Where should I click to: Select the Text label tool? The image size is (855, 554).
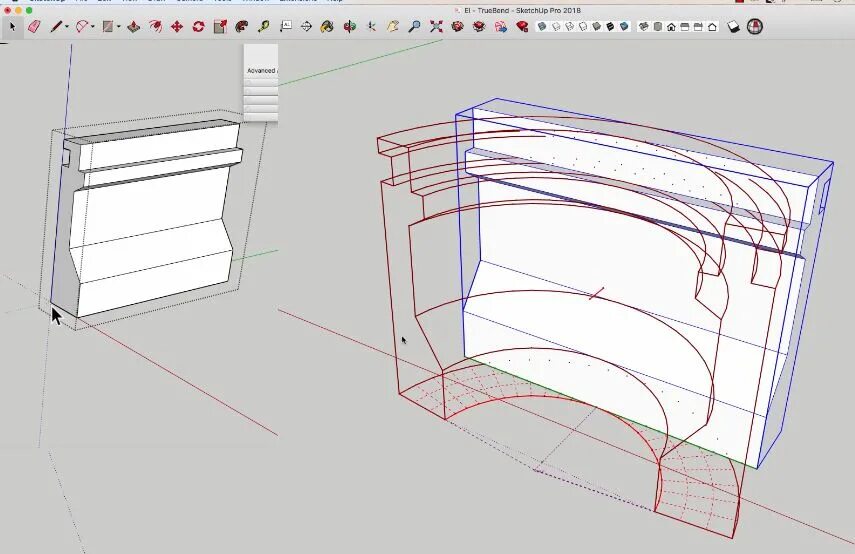285,26
